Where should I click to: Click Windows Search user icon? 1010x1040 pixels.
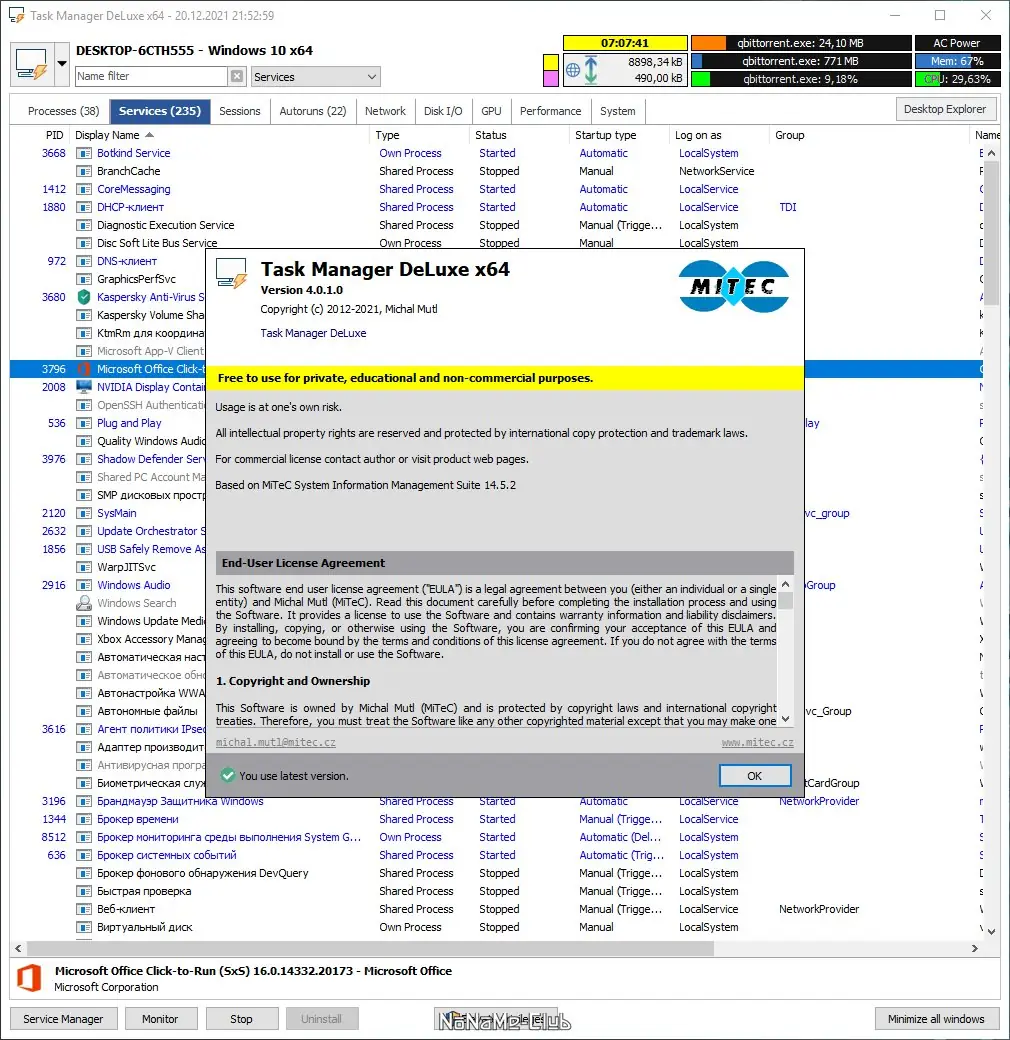click(84, 603)
